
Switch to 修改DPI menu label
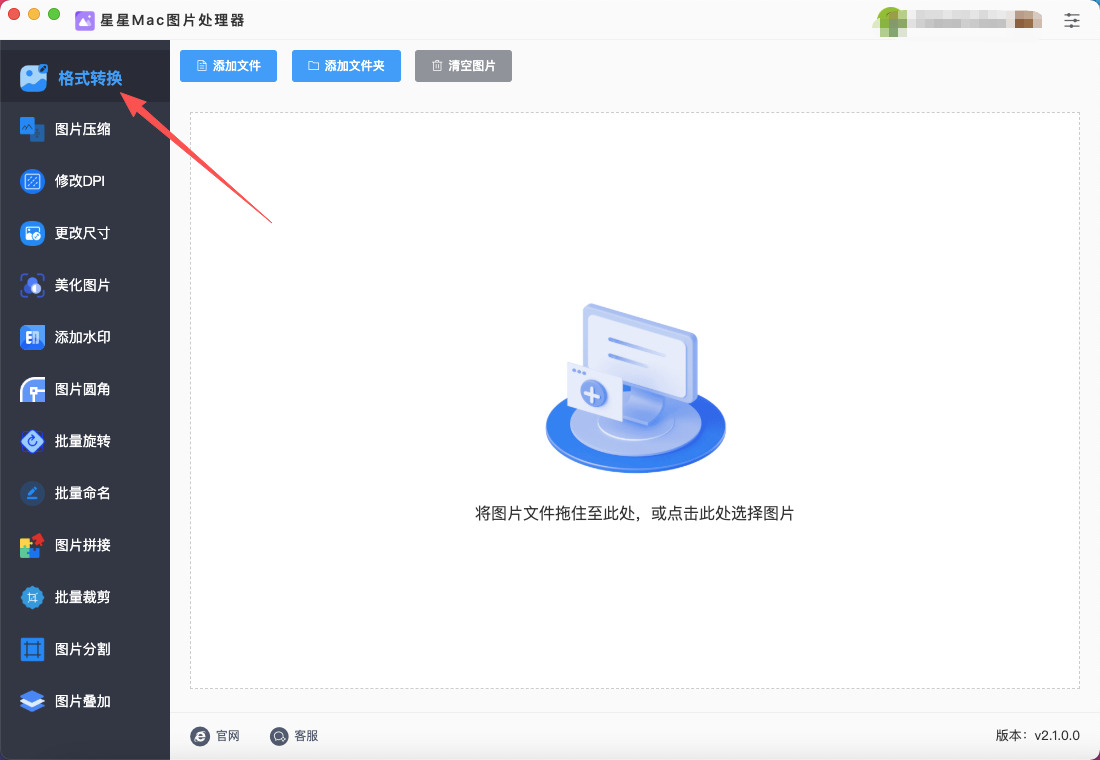point(80,181)
